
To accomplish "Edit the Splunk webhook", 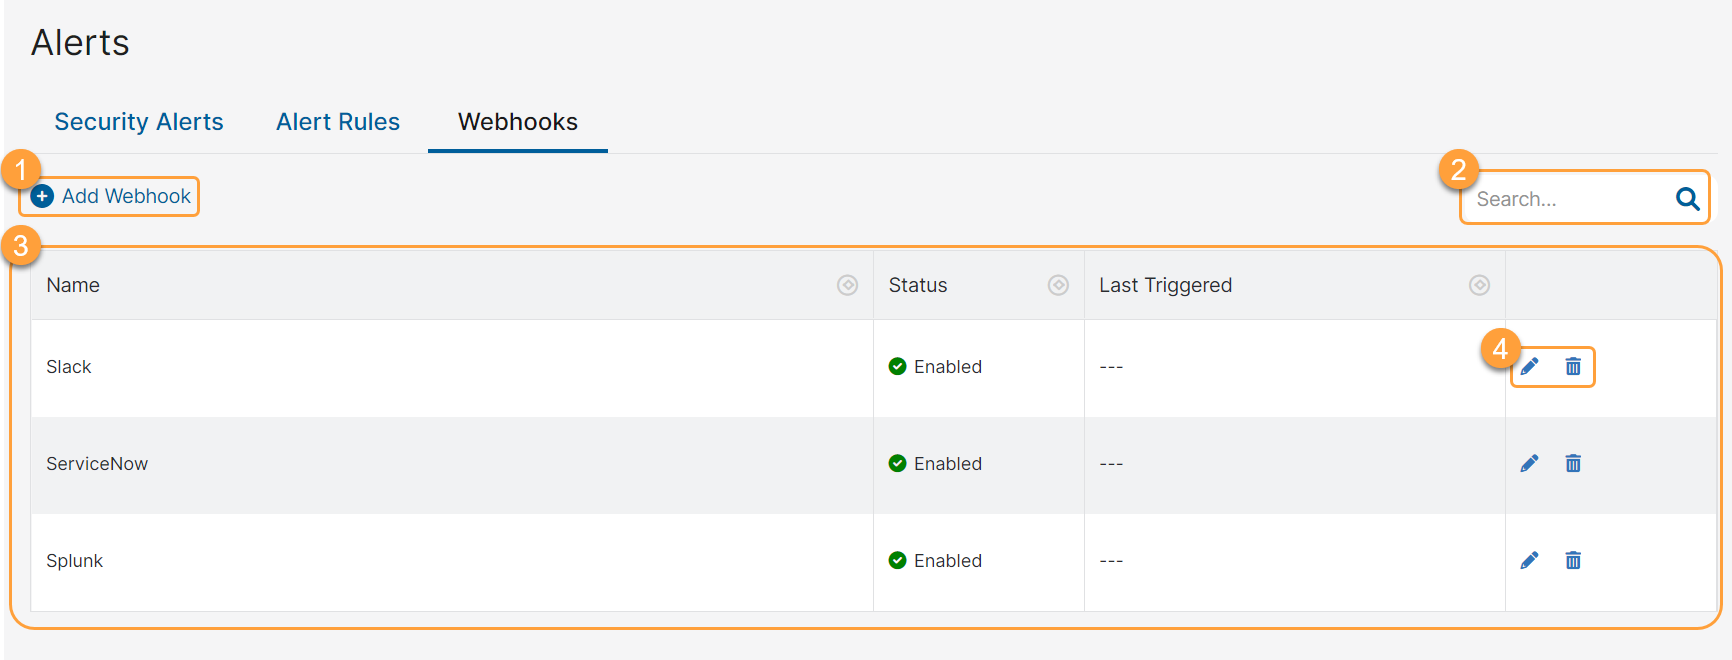I will click(x=1530, y=560).
